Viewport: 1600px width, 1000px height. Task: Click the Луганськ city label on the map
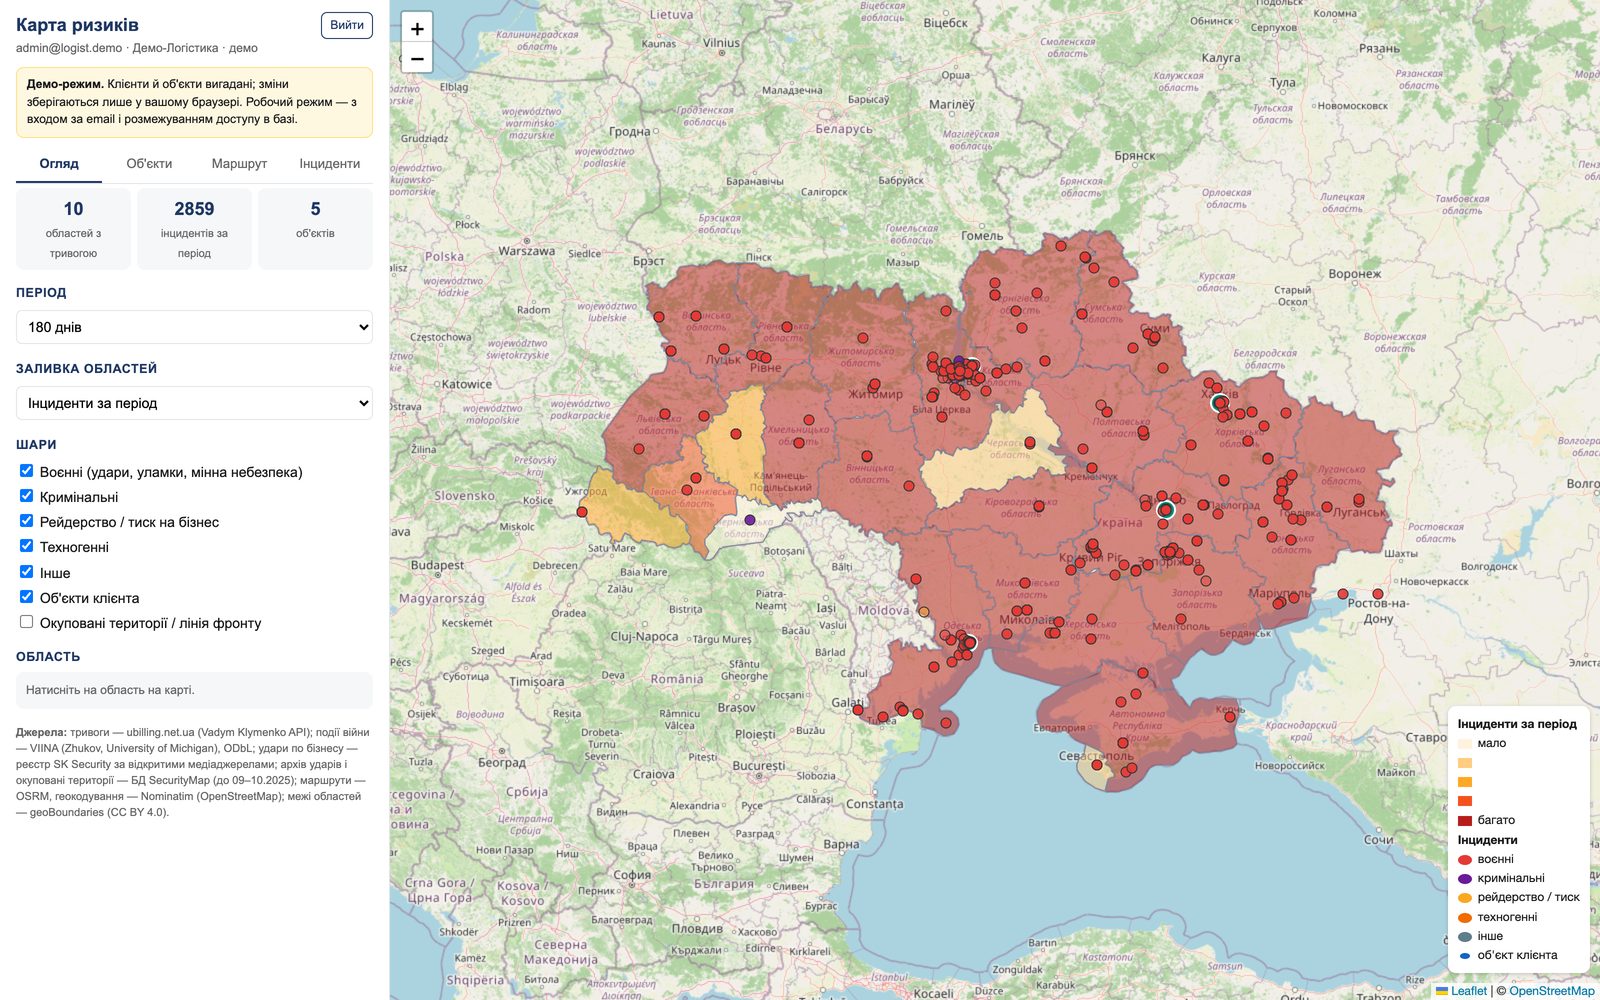coord(1359,512)
